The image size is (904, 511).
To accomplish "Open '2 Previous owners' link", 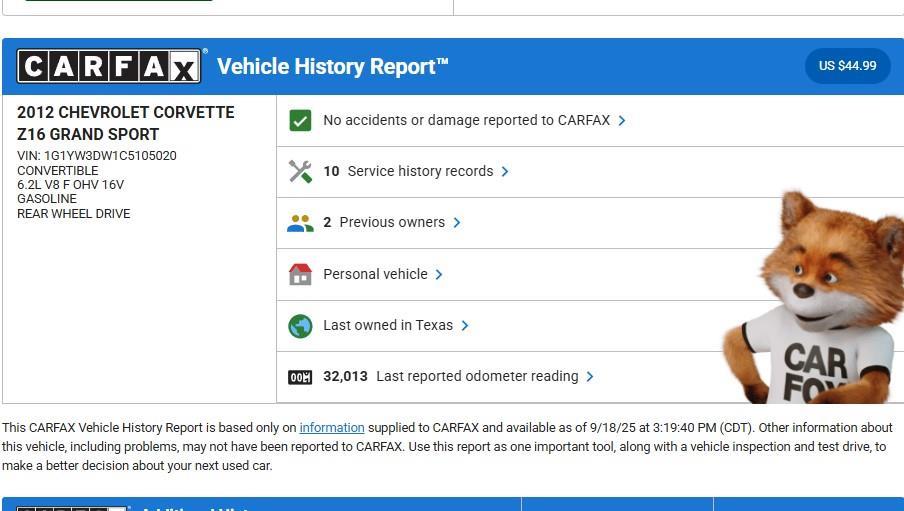I will coord(384,222).
